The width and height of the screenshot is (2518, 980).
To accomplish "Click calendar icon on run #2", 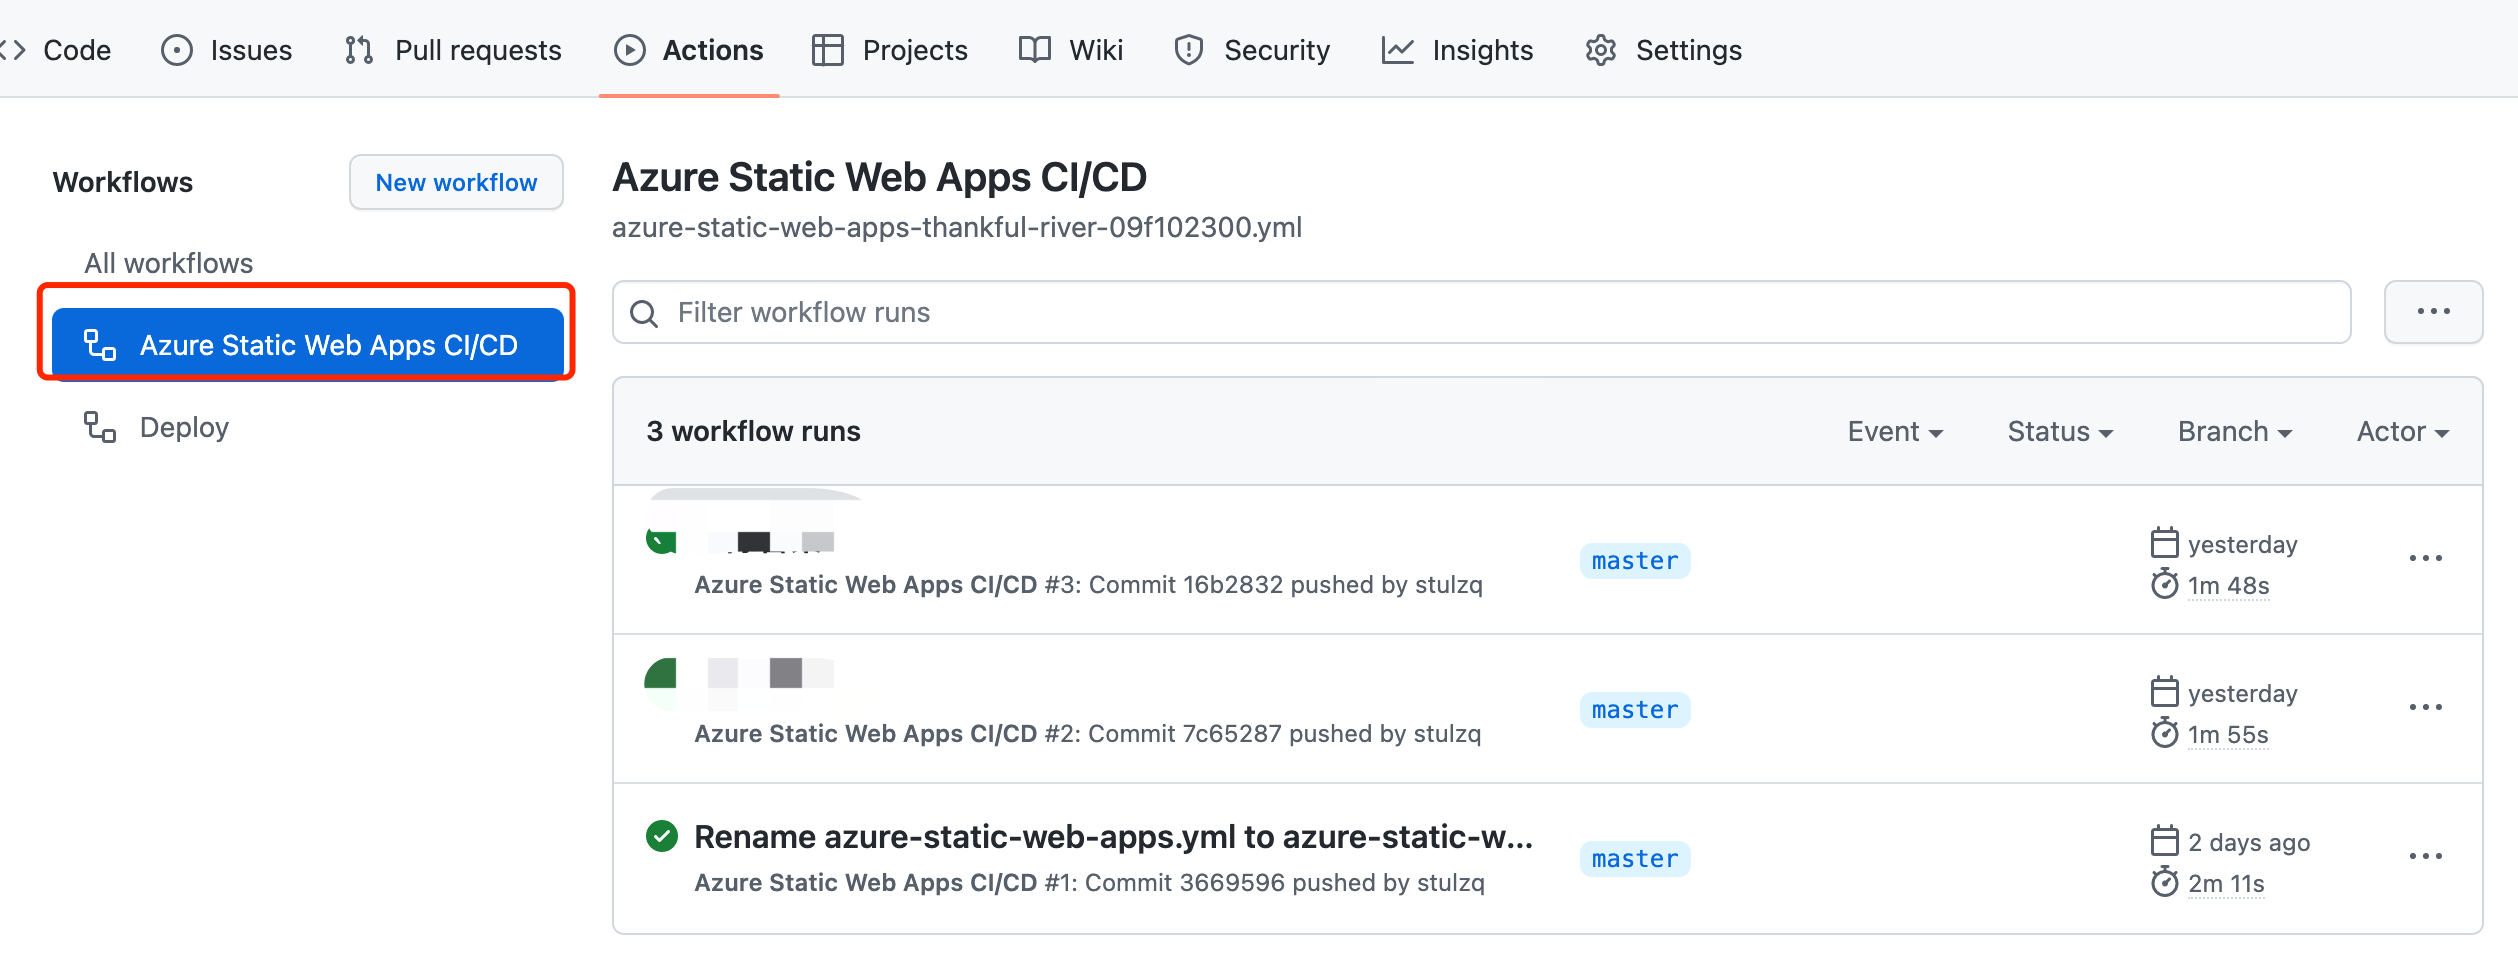I will point(2164,692).
